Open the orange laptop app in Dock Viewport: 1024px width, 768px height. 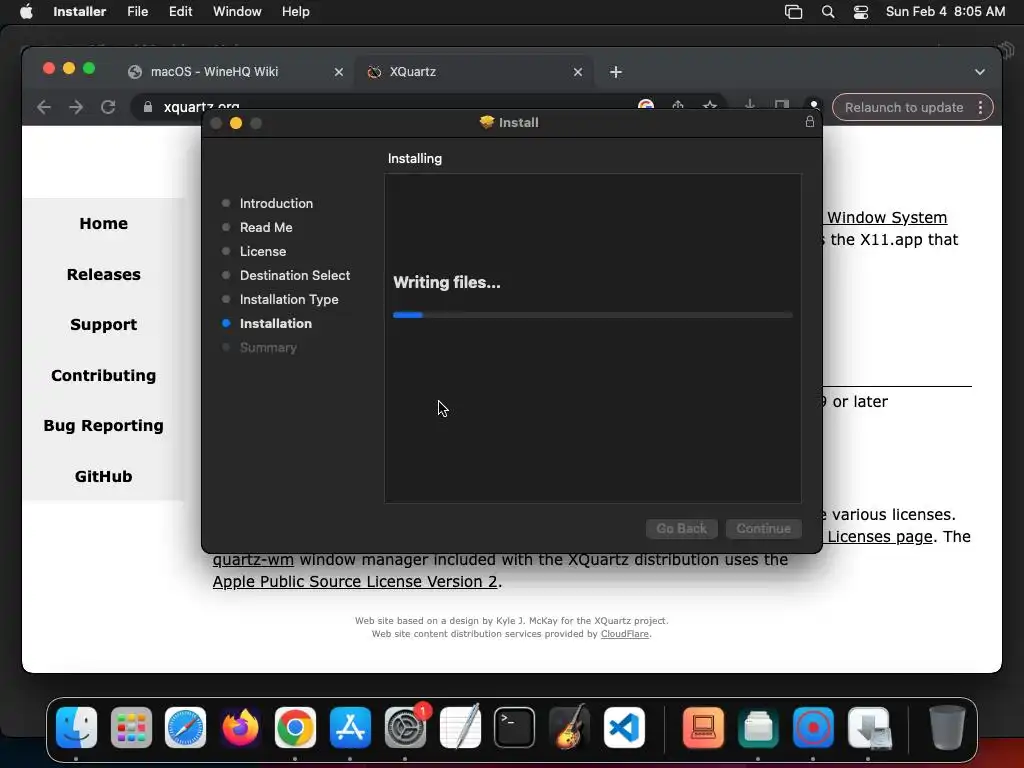coord(703,727)
